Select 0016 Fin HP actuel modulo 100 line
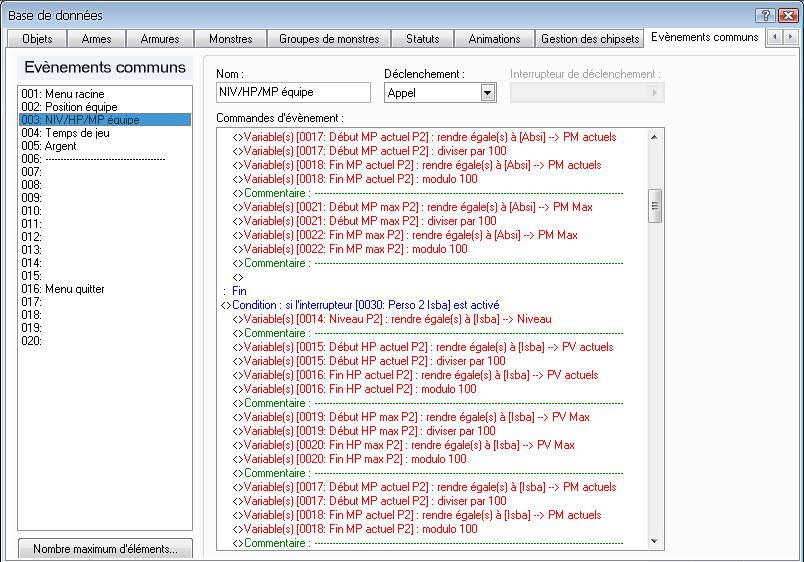The width and height of the screenshot is (804, 562). [355, 389]
